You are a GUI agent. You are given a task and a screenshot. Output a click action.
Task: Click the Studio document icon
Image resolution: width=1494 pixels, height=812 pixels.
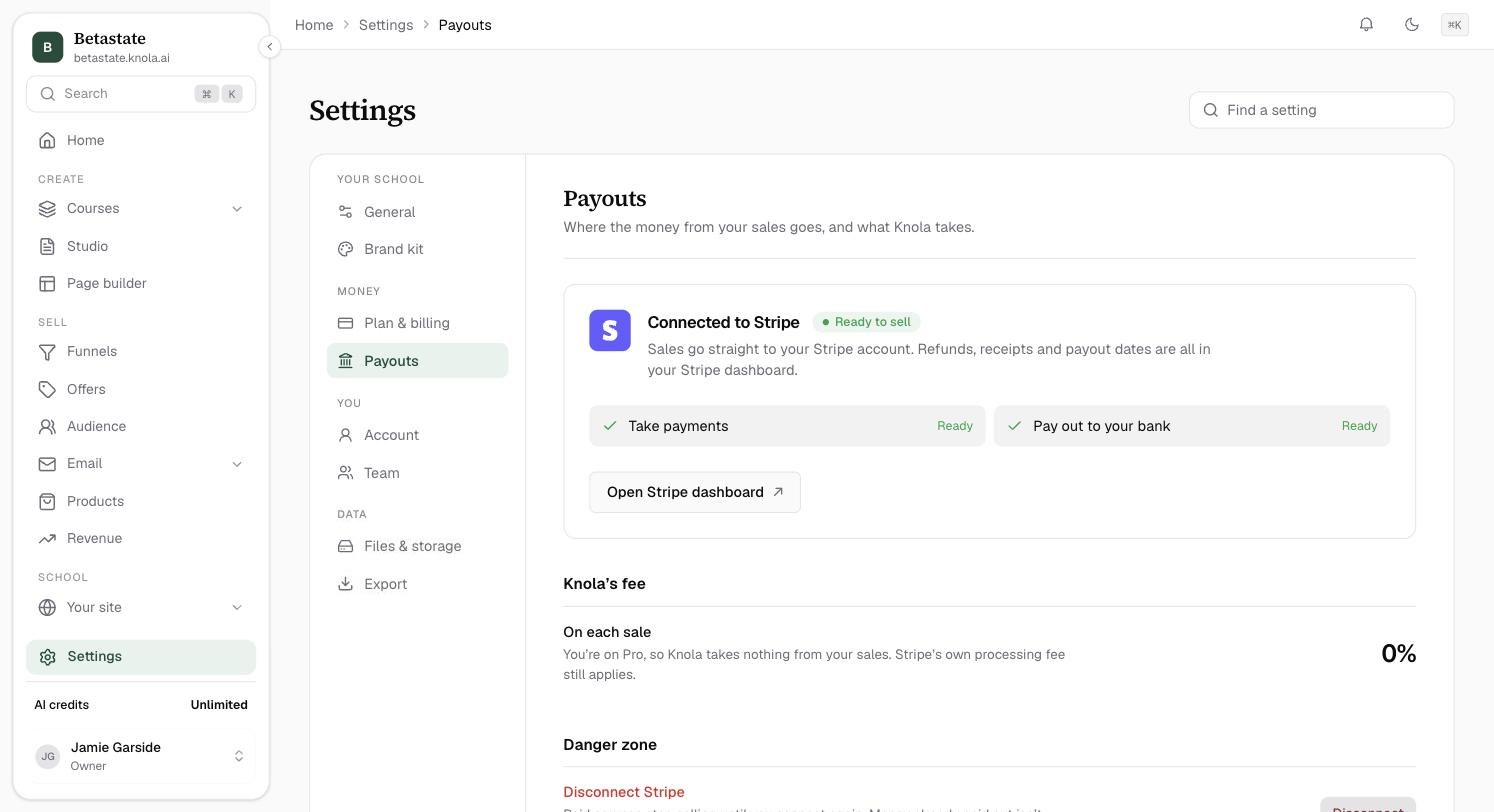[x=47, y=246]
